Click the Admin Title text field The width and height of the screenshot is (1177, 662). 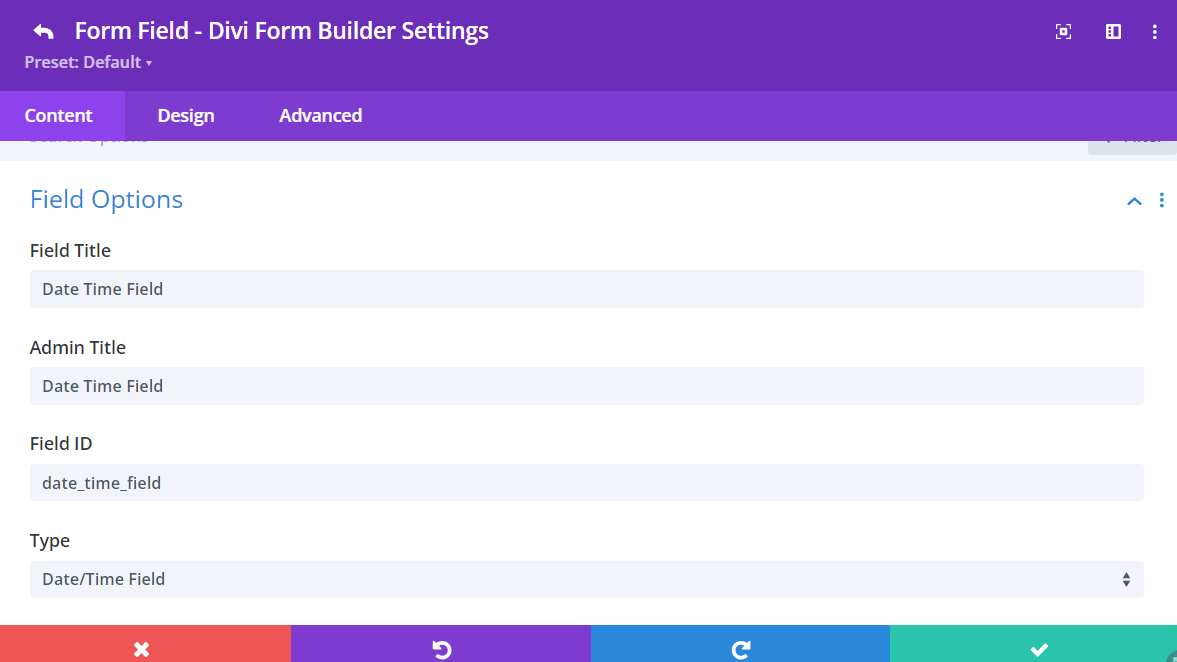(586, 385)
